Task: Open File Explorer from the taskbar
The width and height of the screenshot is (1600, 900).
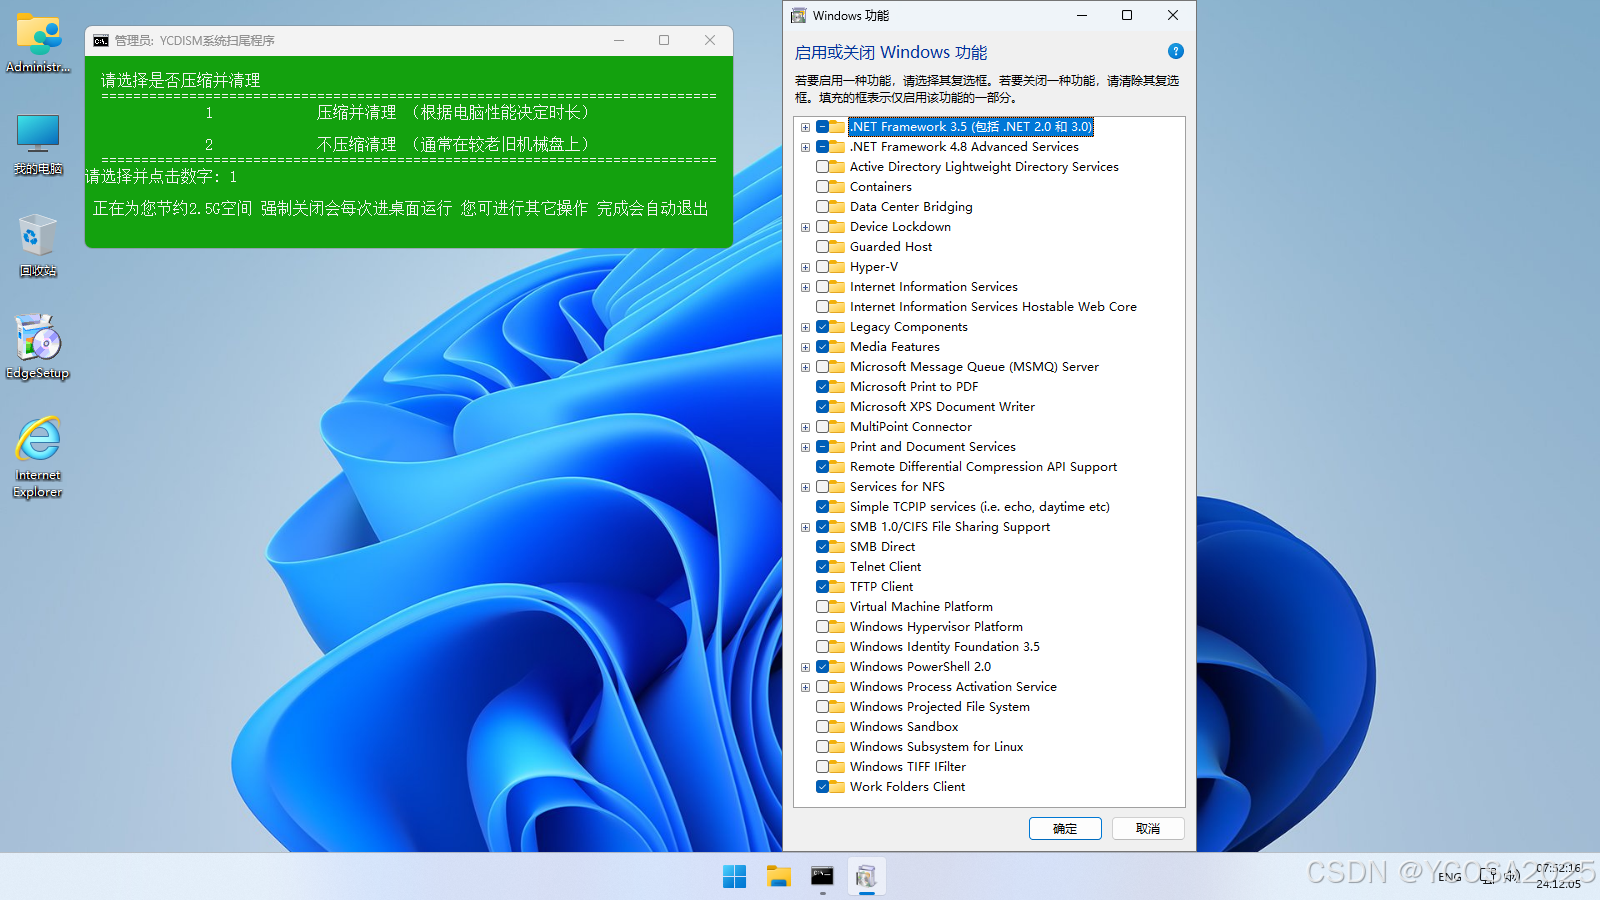Action: pyautogui.click(x=778, y=876)
